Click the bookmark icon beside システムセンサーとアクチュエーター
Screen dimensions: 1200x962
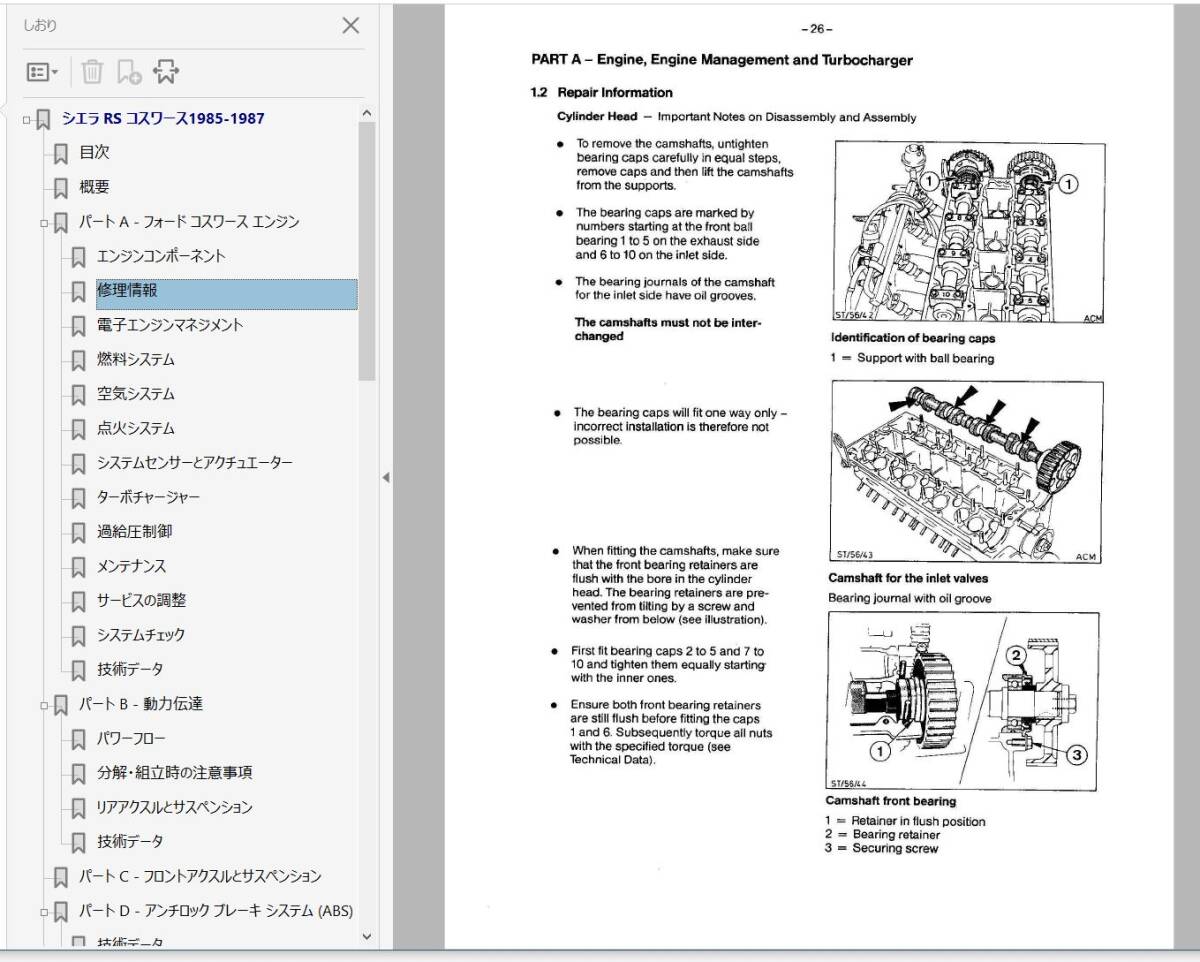click(79, 464)
